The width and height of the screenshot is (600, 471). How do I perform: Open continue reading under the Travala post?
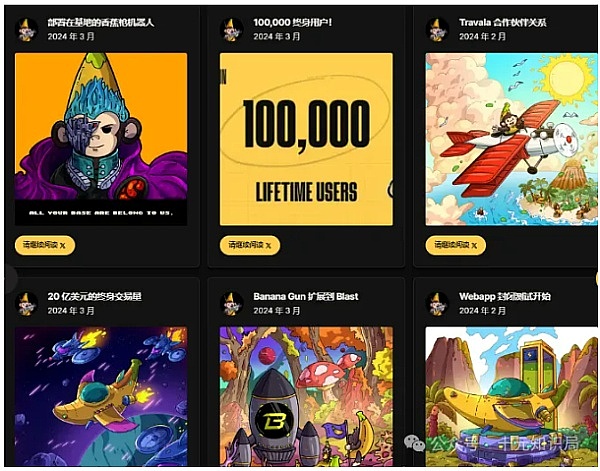coord(456,245)
